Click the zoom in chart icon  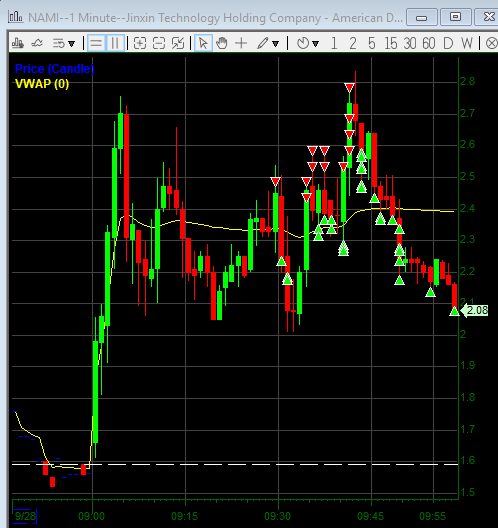pyautogui.click(x=140, y=43)
